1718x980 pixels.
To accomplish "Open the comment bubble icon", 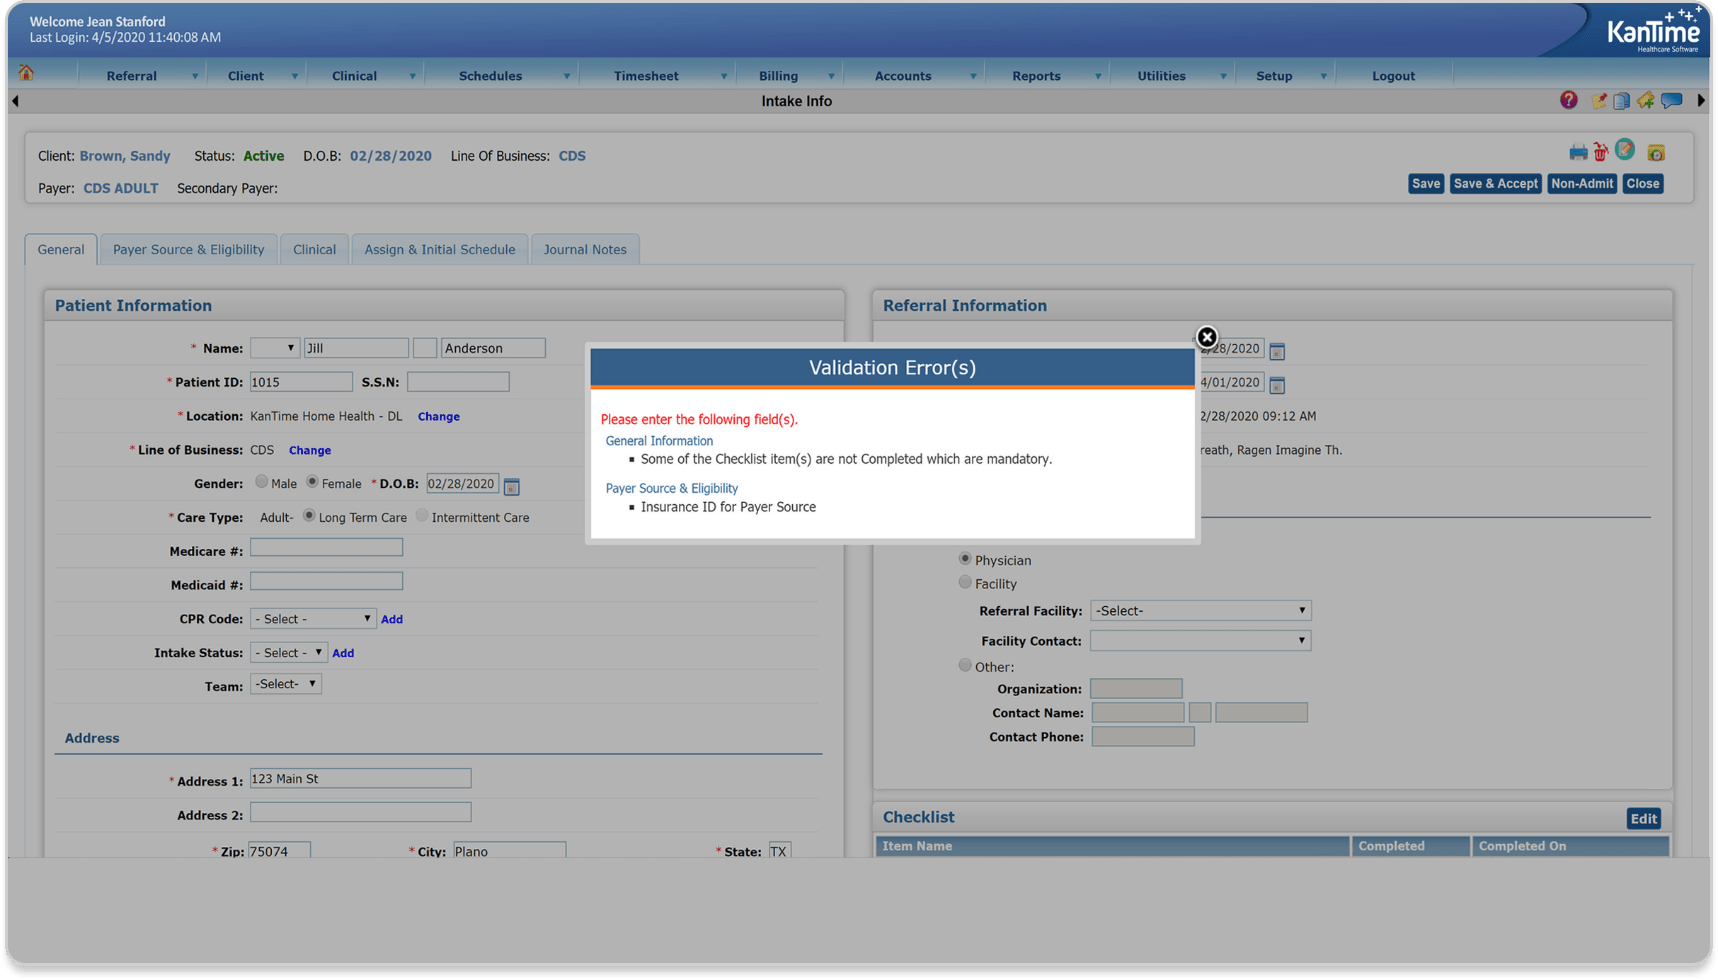I will 1672,100.
